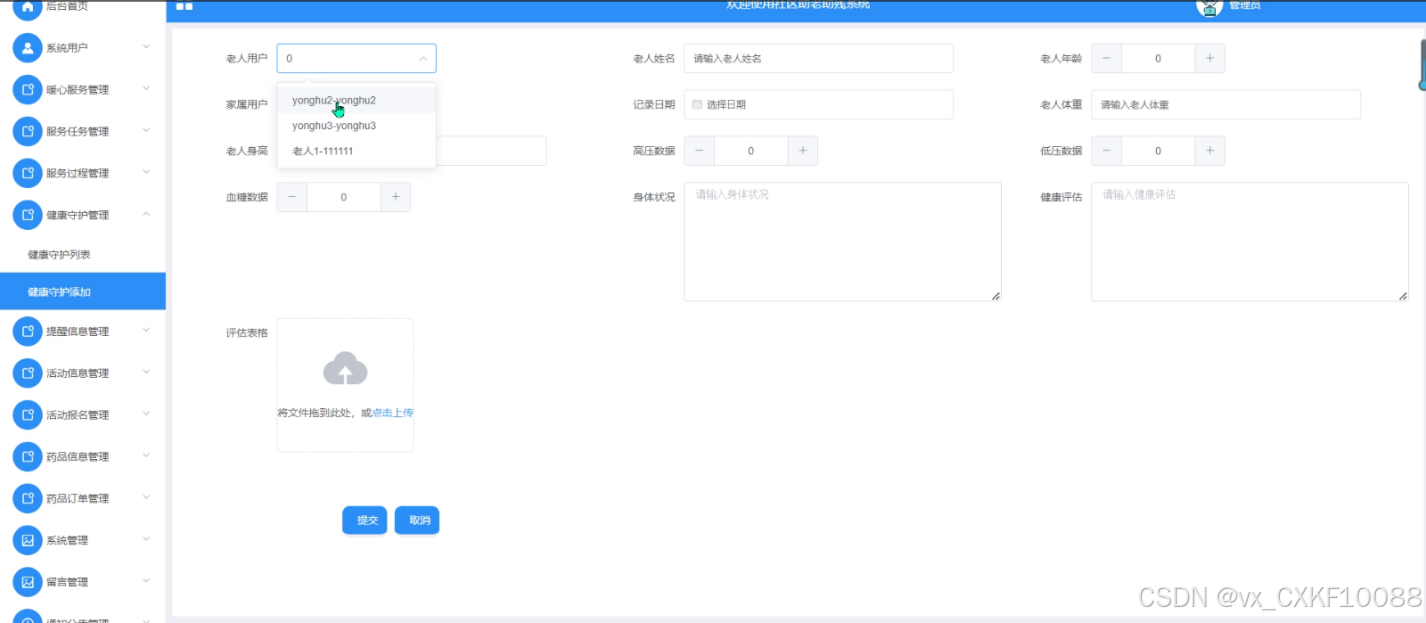Screen dimensions: 1426x623
Task: Toggle the sidebar via the header grid icon
Action: (x=184, y=6)
